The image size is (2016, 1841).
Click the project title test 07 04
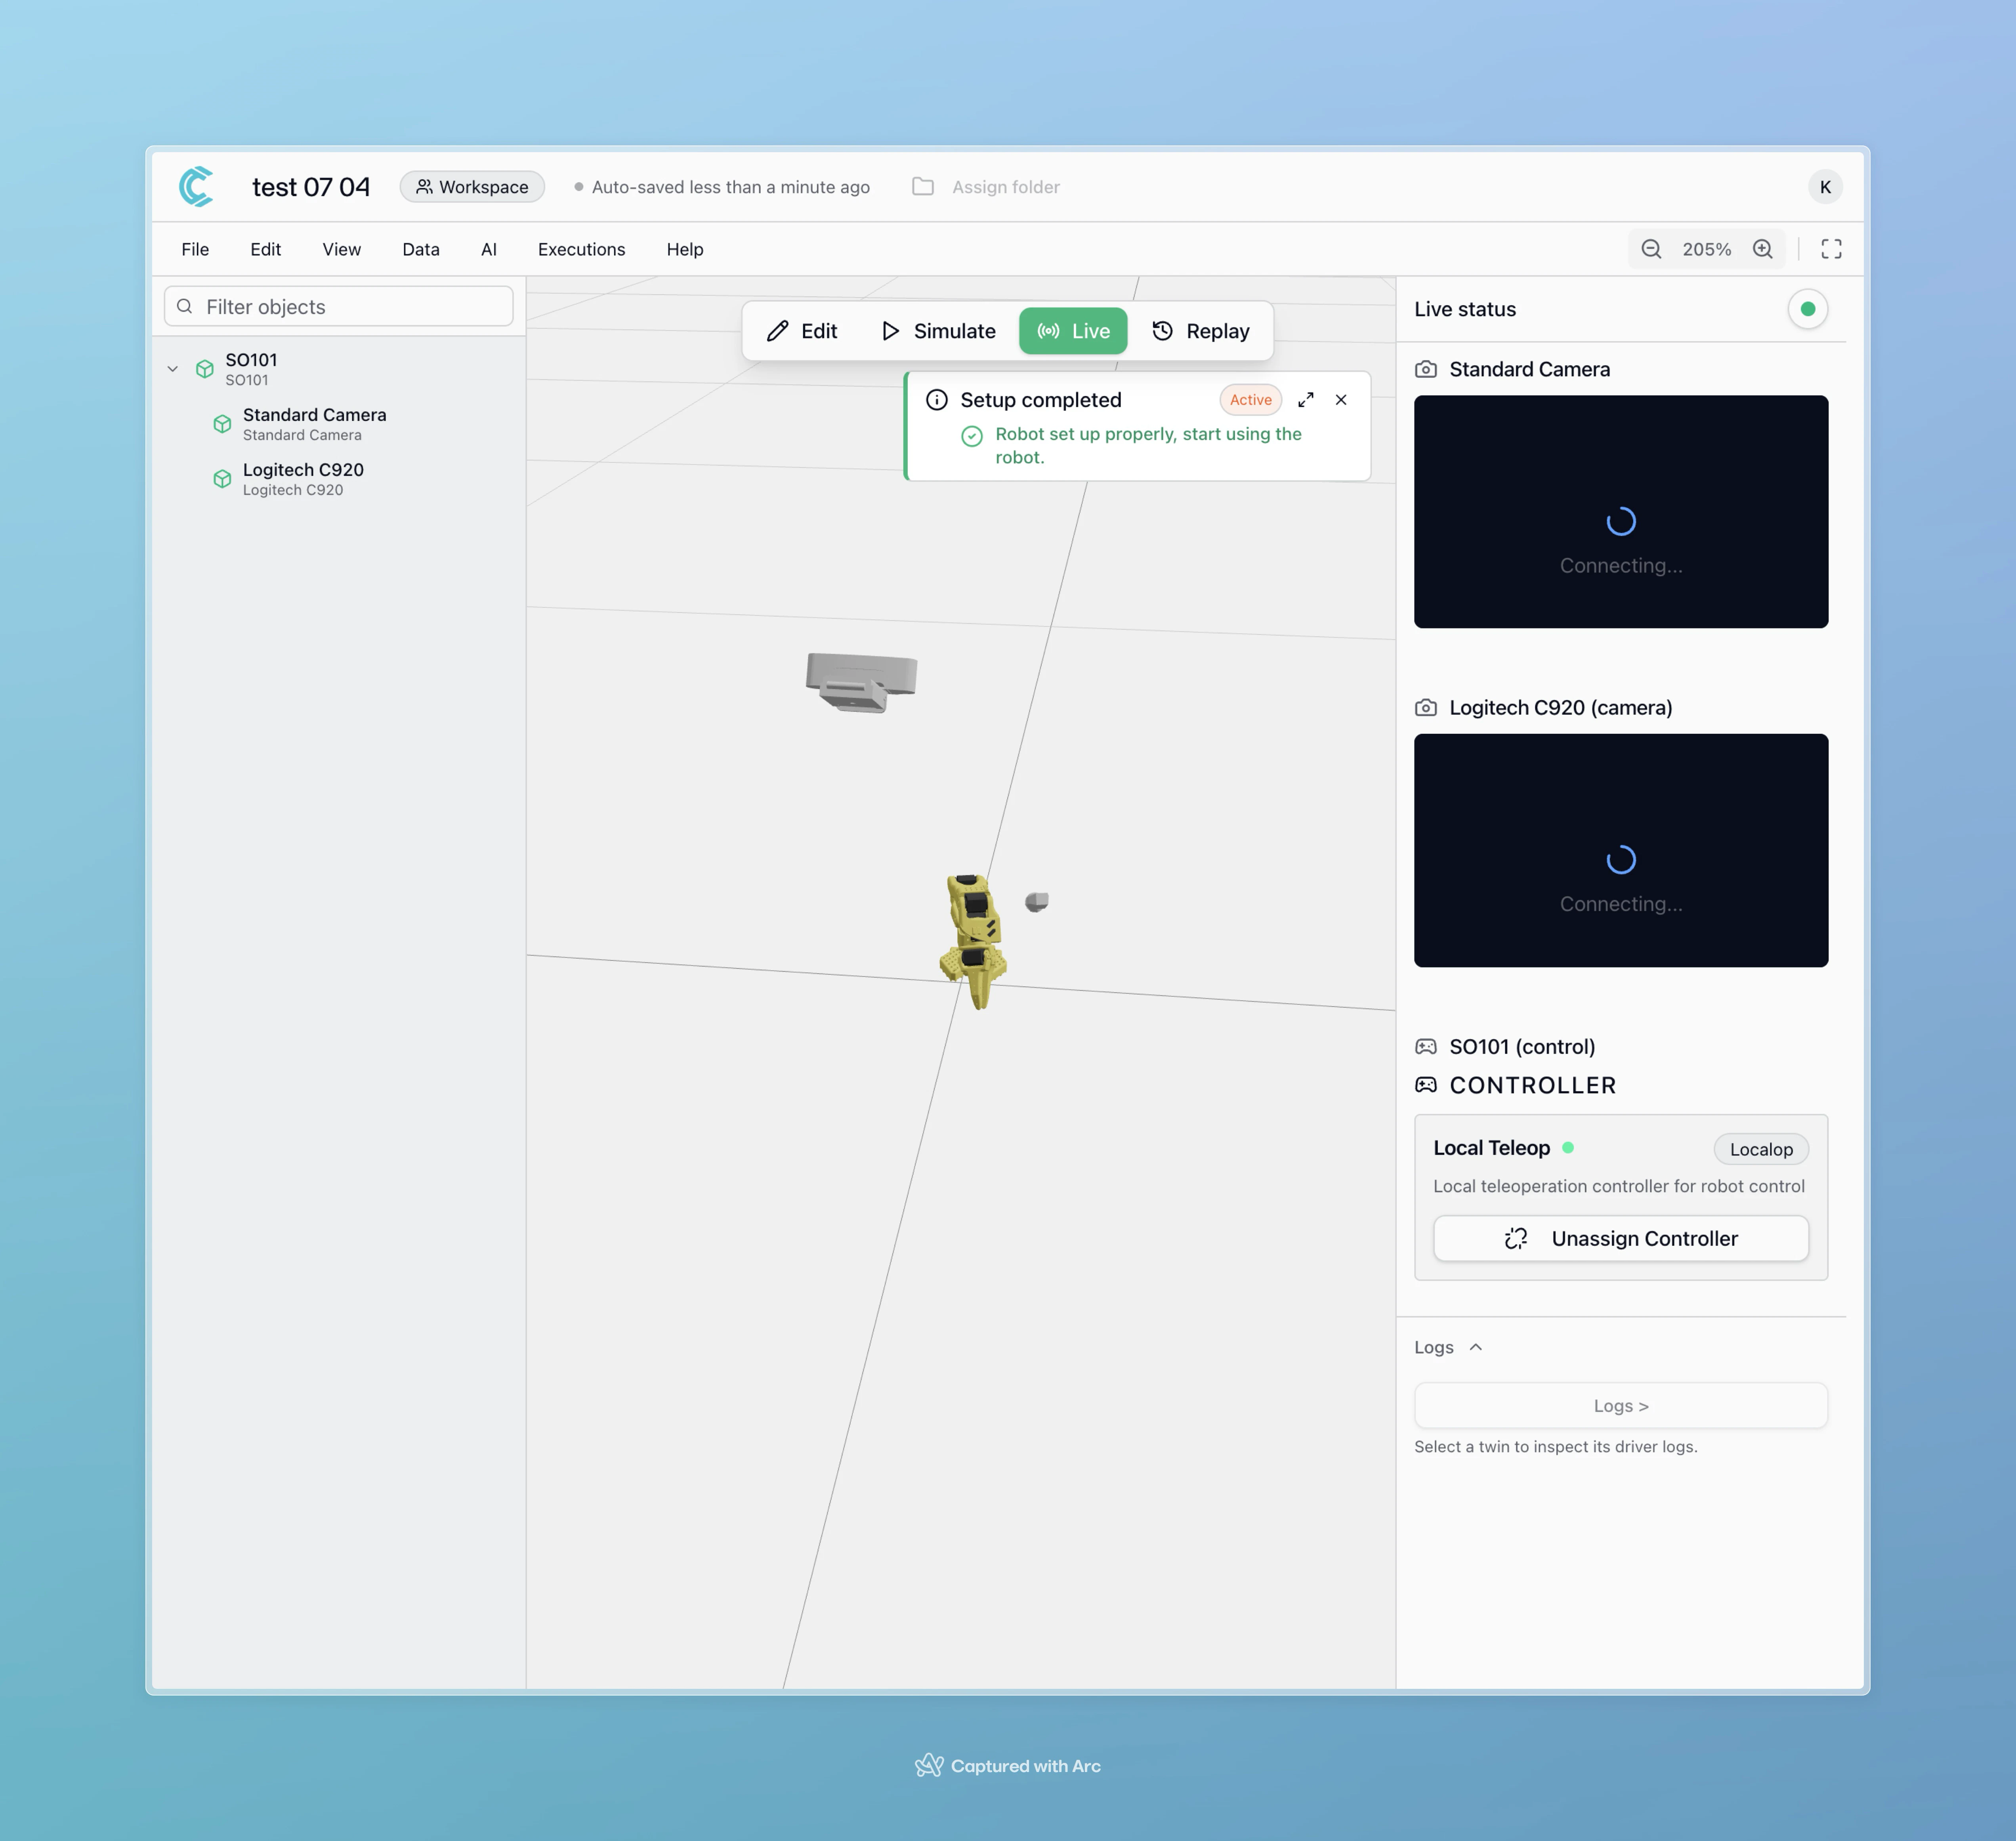tap(311, 187)
